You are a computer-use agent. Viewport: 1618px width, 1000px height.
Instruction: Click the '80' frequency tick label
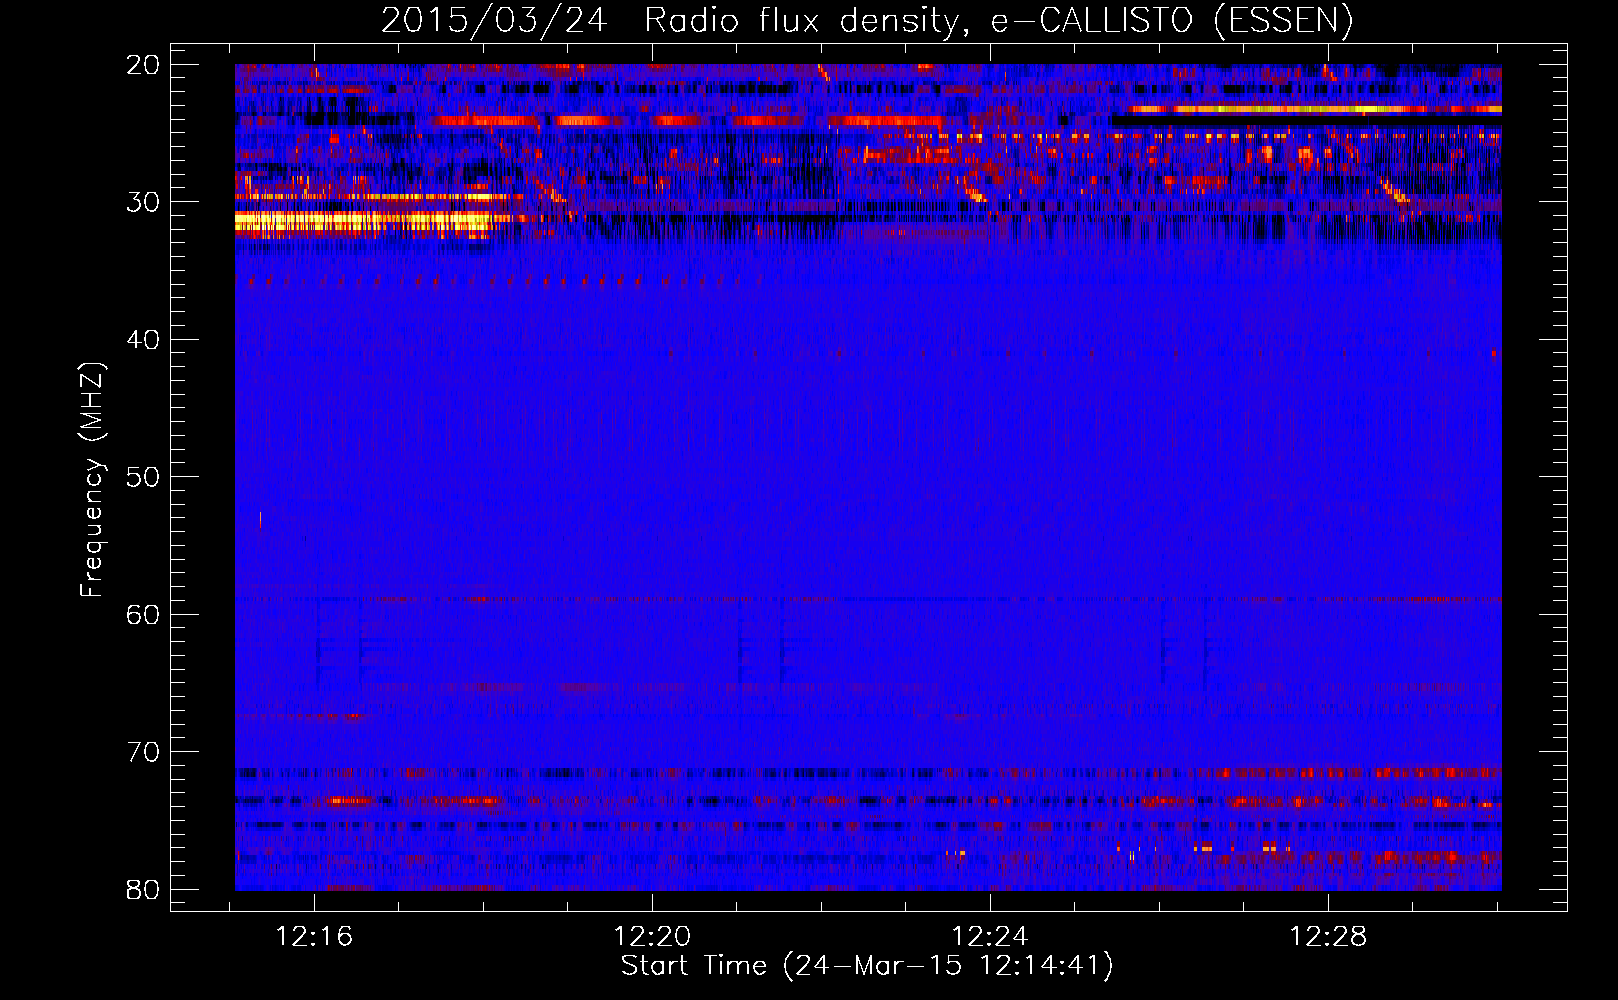[143, 890]
